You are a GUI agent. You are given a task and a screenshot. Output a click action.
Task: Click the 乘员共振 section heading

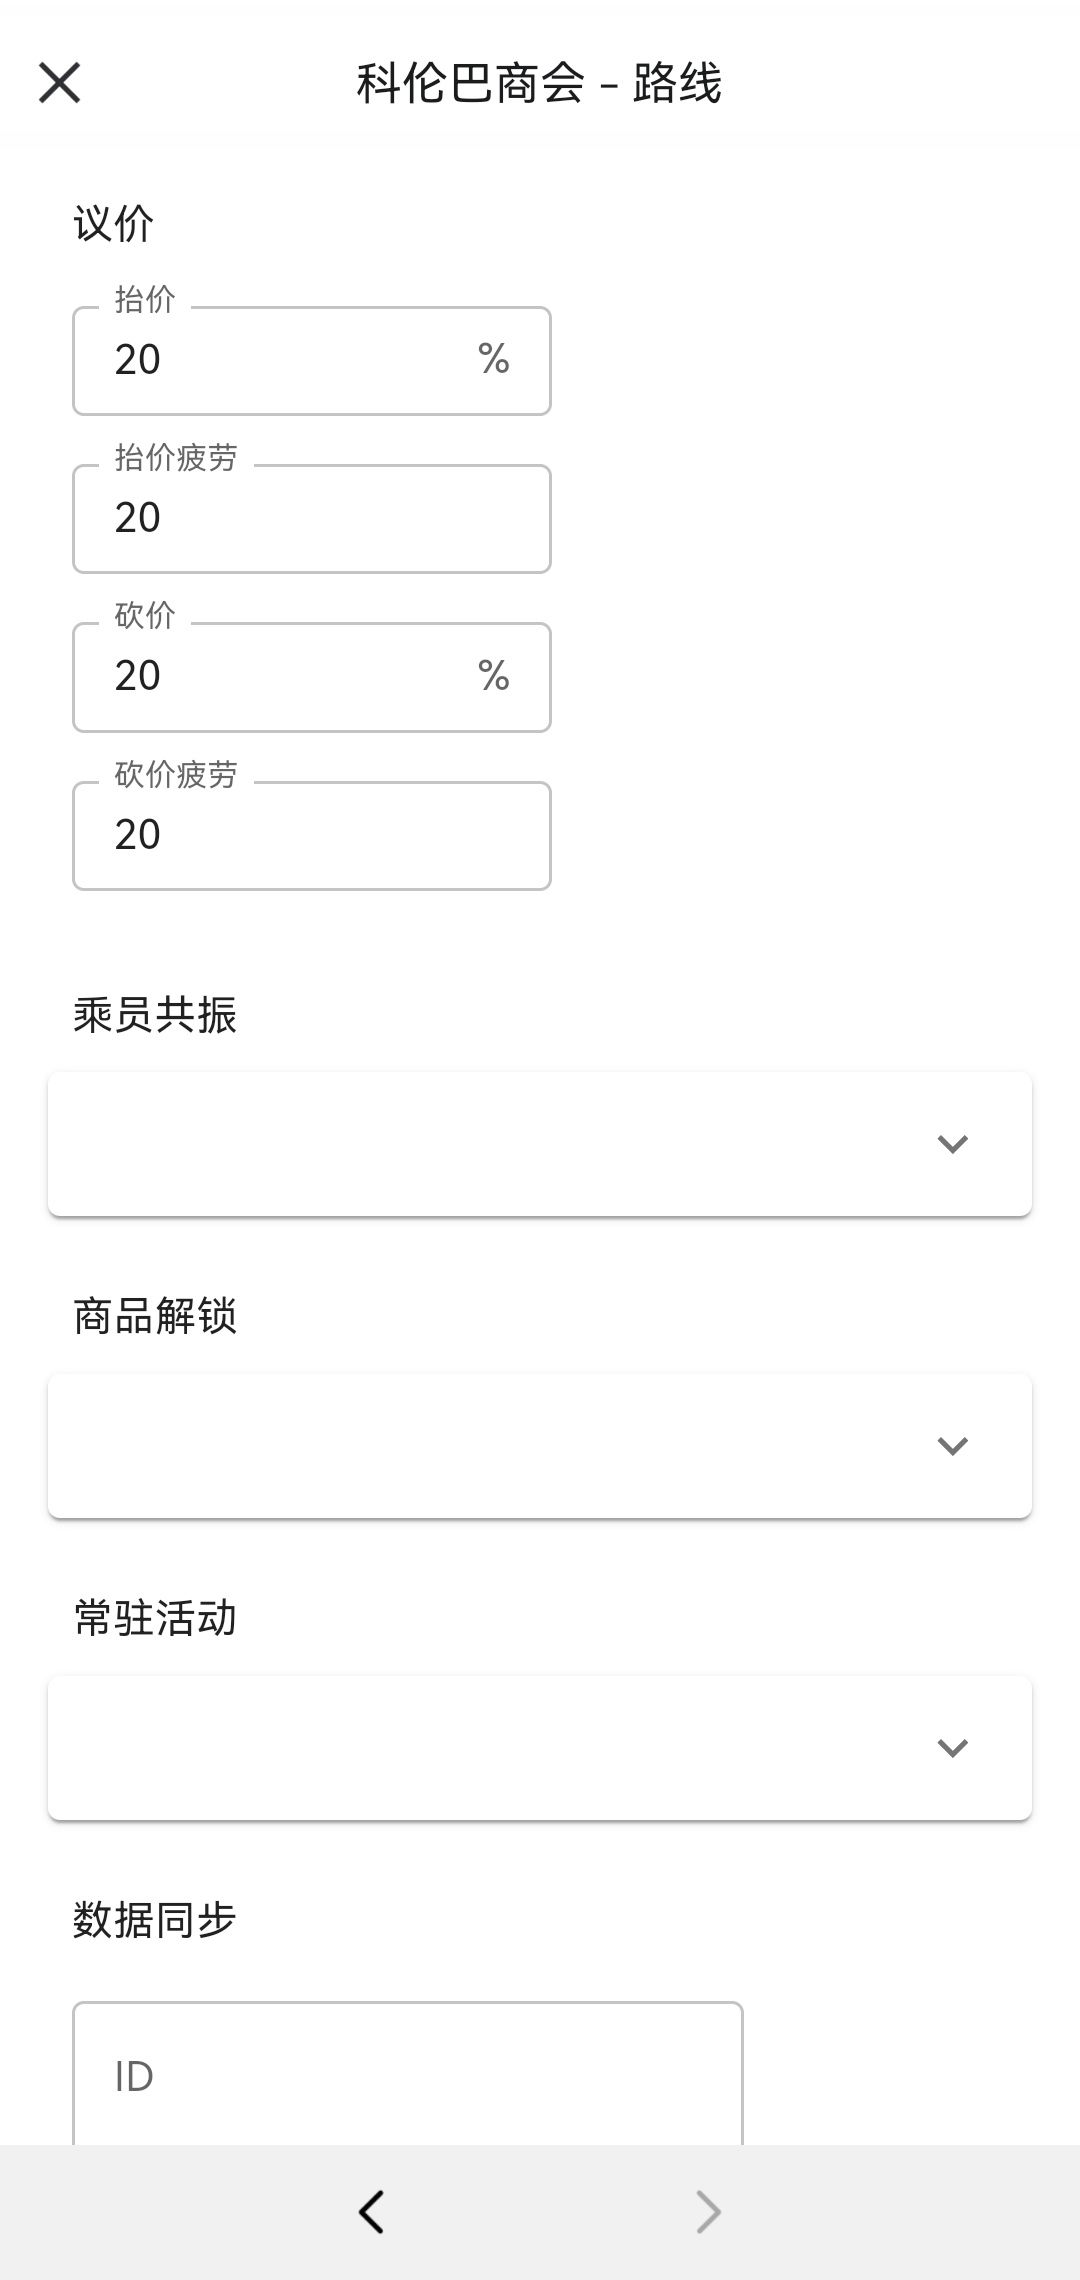tap(154, 1015)
